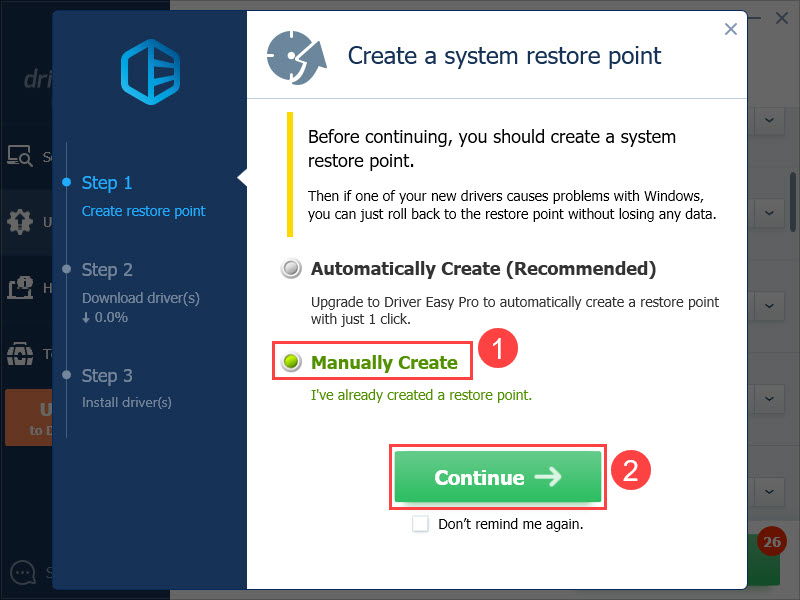Click the chat feedback icon in background sidebar
Image resolution: width=800 pixels, height=600 pixels.
tap(22, 572)
